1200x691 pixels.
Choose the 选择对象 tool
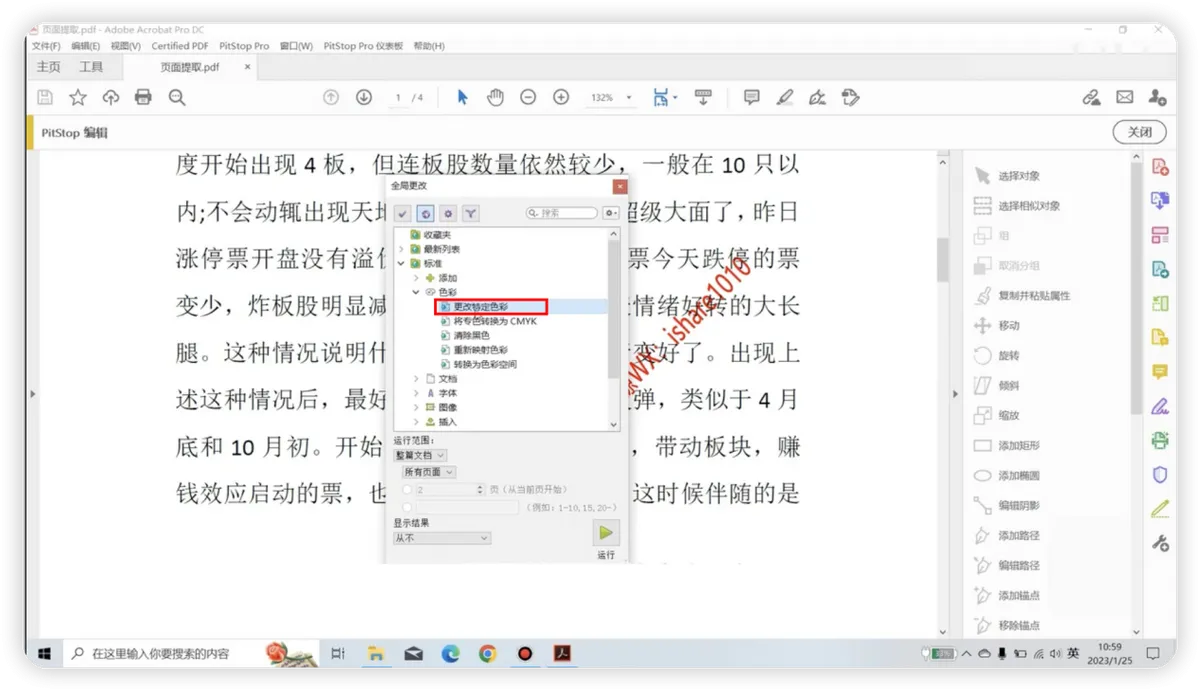point(1008,176)
